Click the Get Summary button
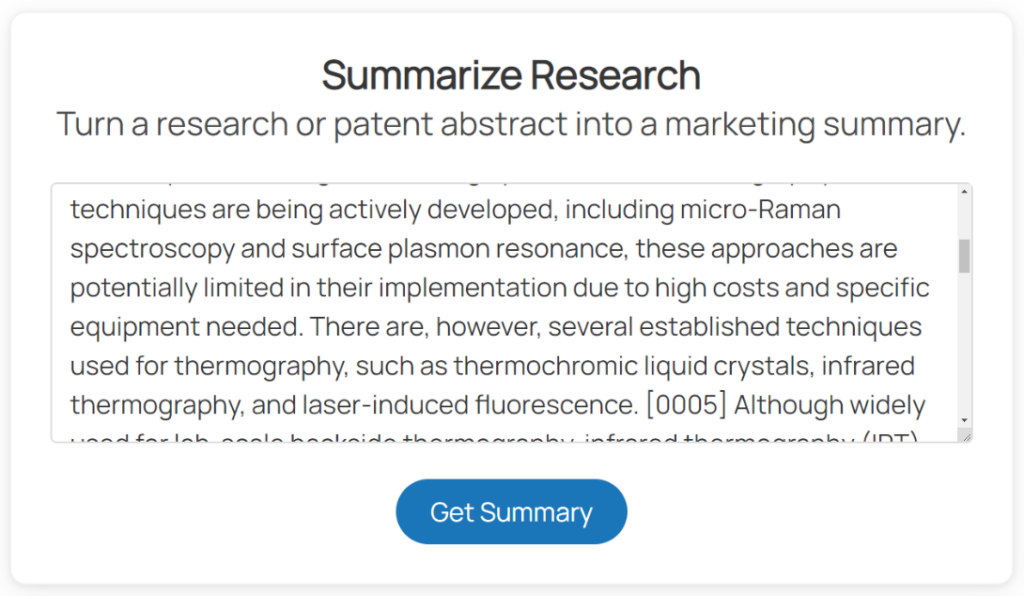The width and height of the screenshot is (1024, 596). 511,512
